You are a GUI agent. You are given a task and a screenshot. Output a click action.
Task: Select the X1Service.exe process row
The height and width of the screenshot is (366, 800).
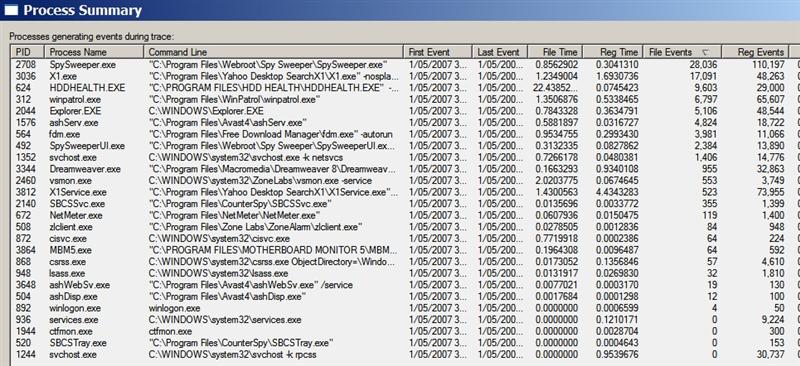[405, 192]
